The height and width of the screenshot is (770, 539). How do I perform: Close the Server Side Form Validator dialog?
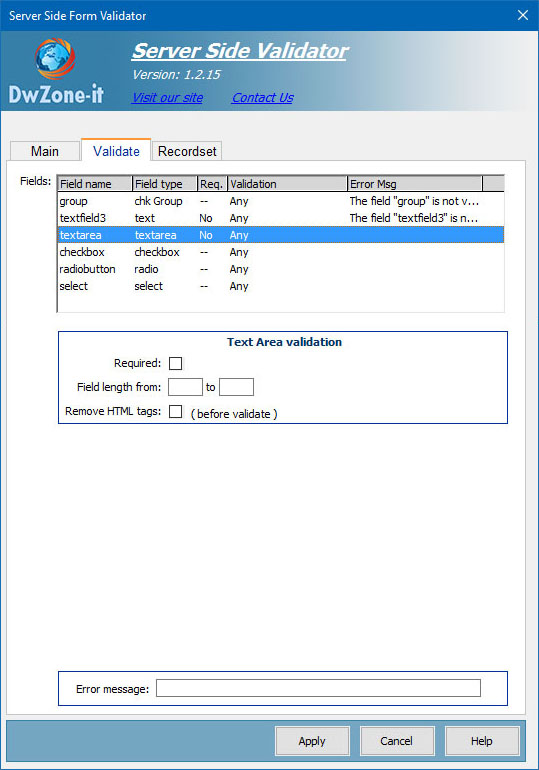point(523,15)
